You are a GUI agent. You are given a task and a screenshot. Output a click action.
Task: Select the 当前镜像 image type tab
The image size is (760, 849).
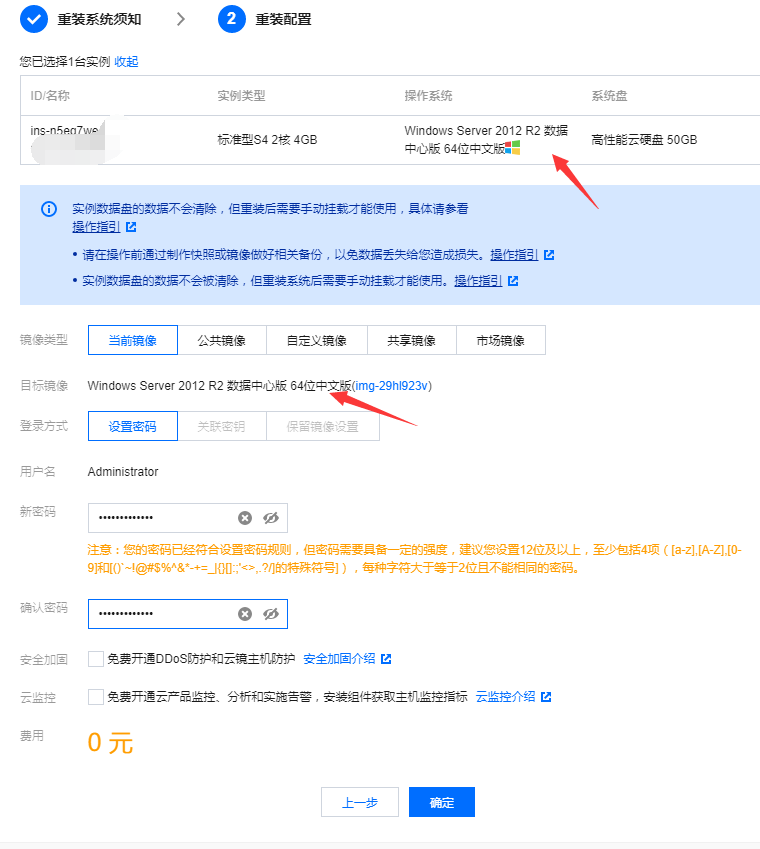pos(133,340)
